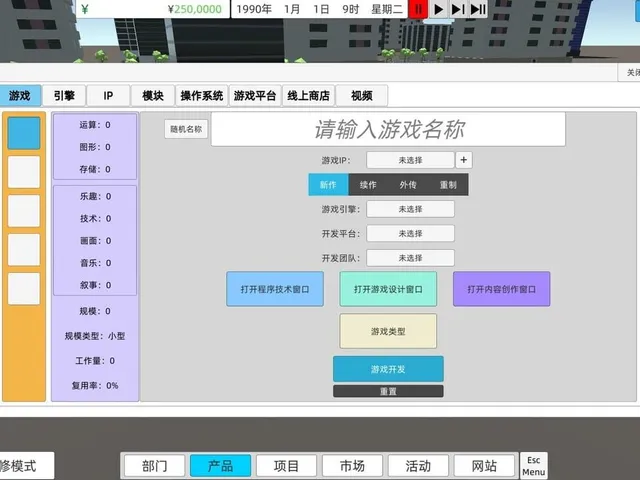Open the 开发团队 selection dropdown
The height and width of the screenshot is (480, 640).
tap(410, 258)
